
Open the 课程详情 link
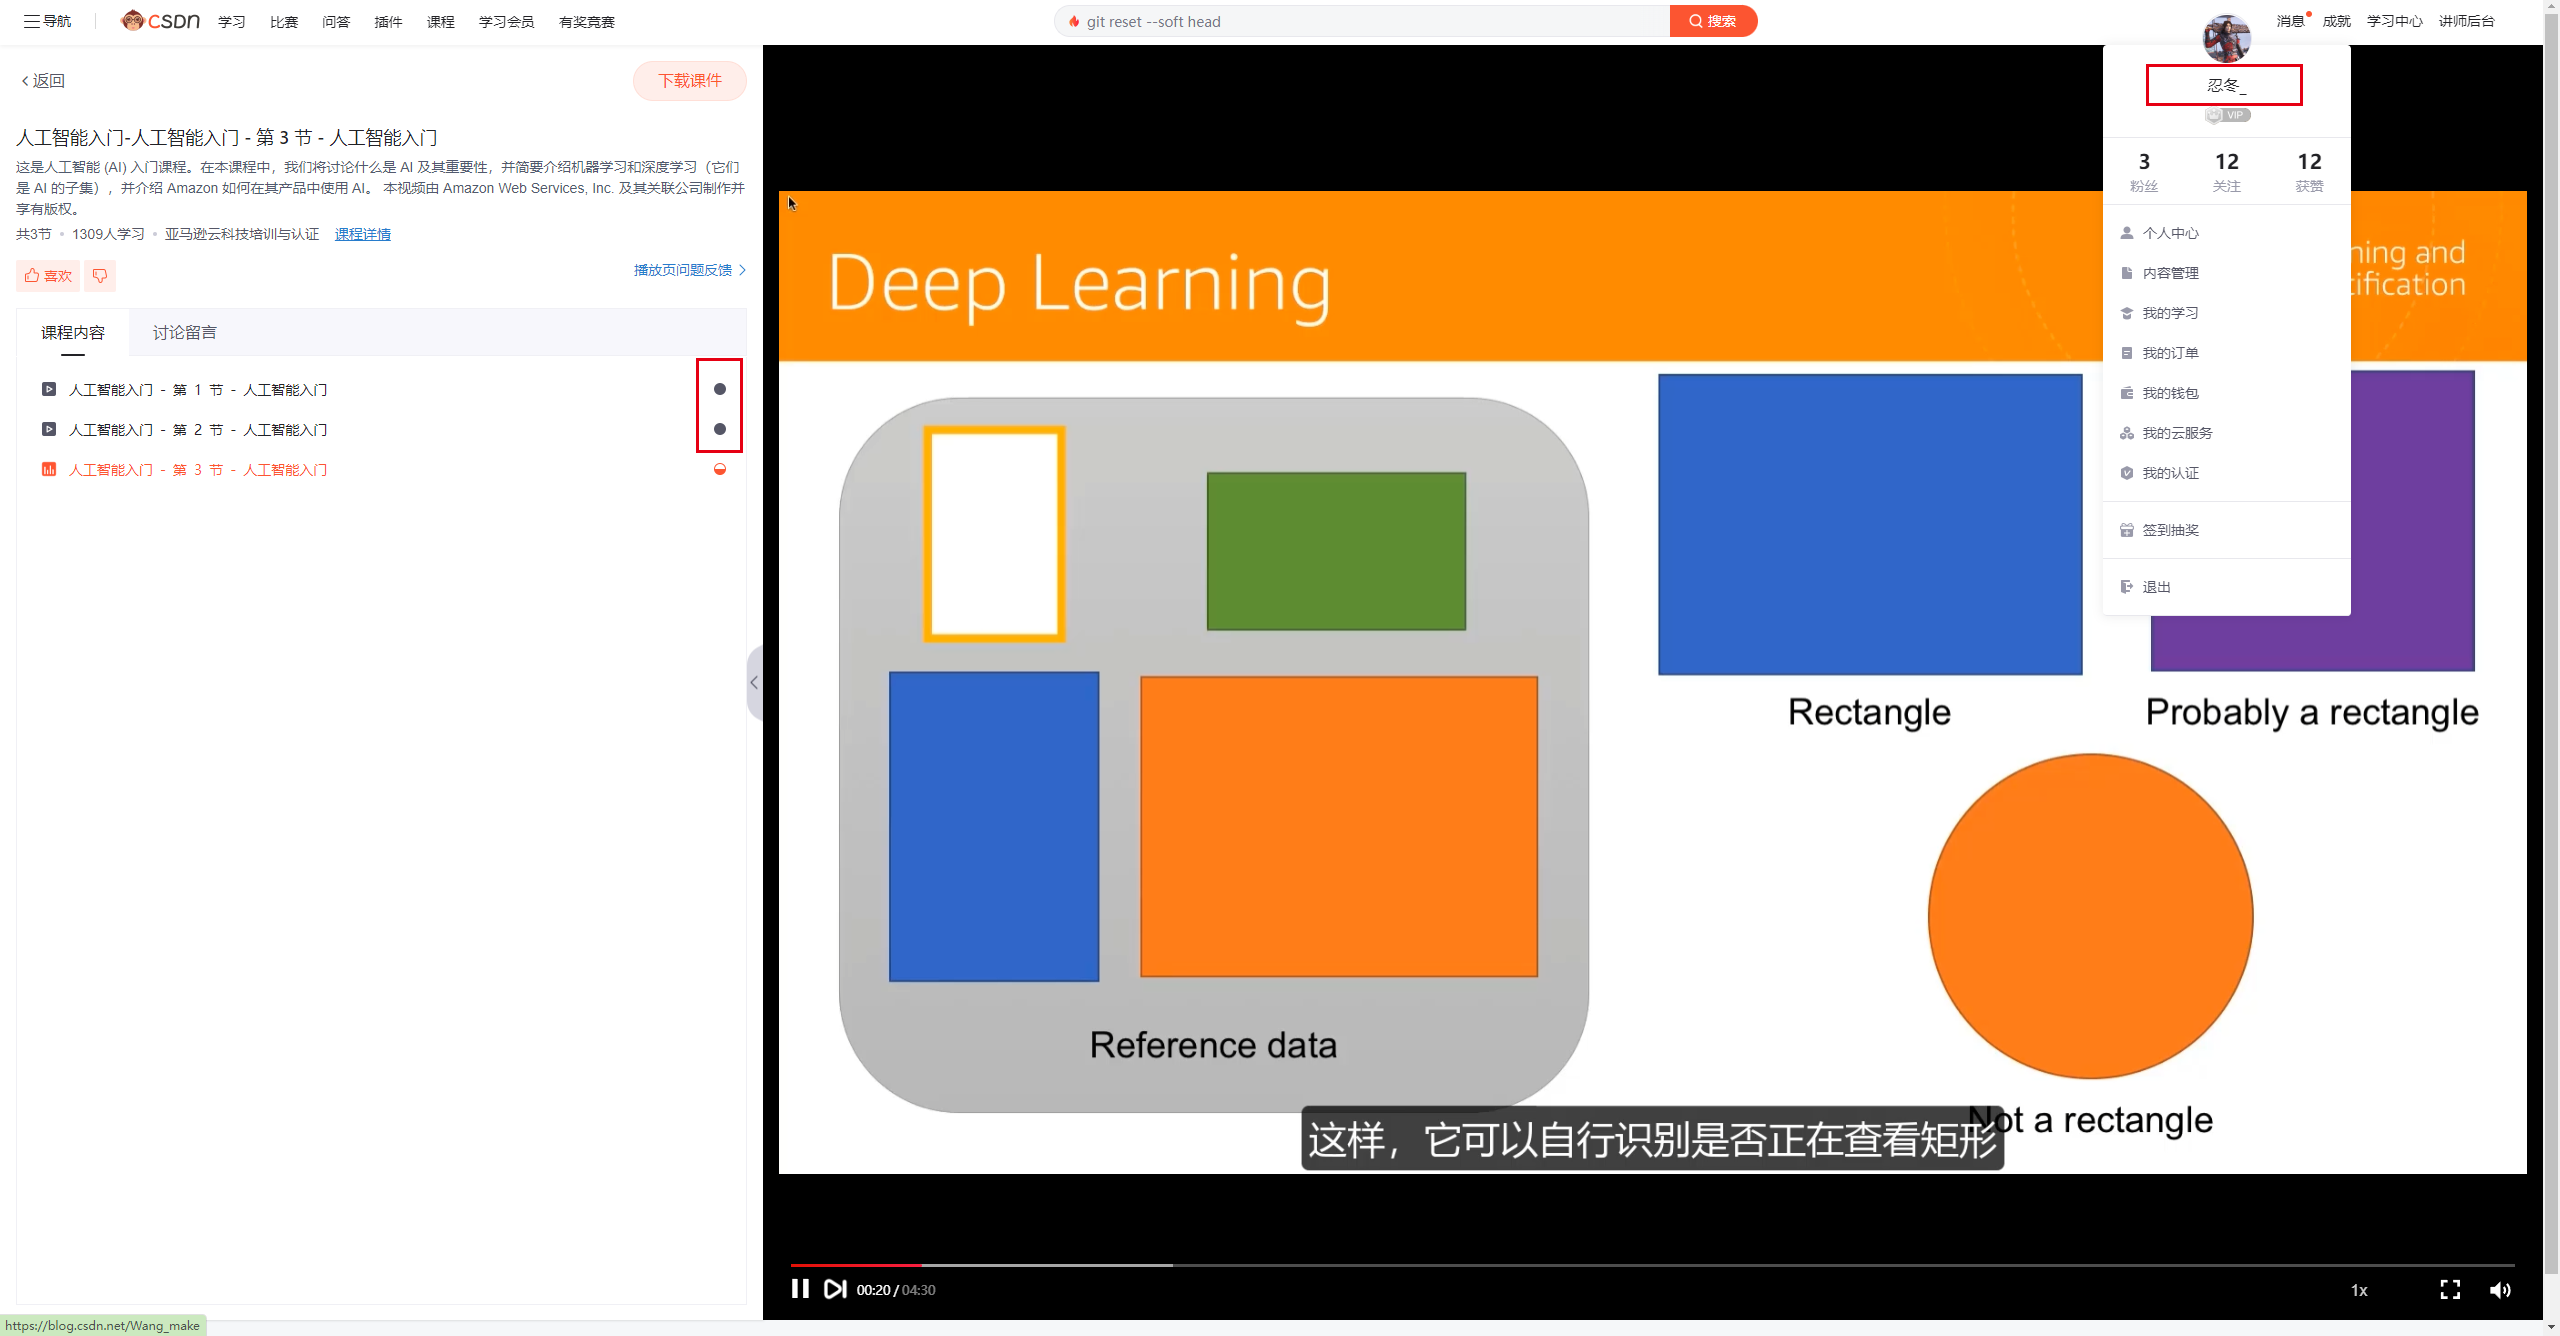362,234
